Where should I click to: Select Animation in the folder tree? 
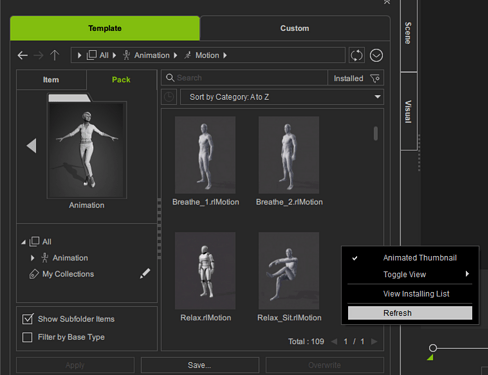click(x=70, y=258)
